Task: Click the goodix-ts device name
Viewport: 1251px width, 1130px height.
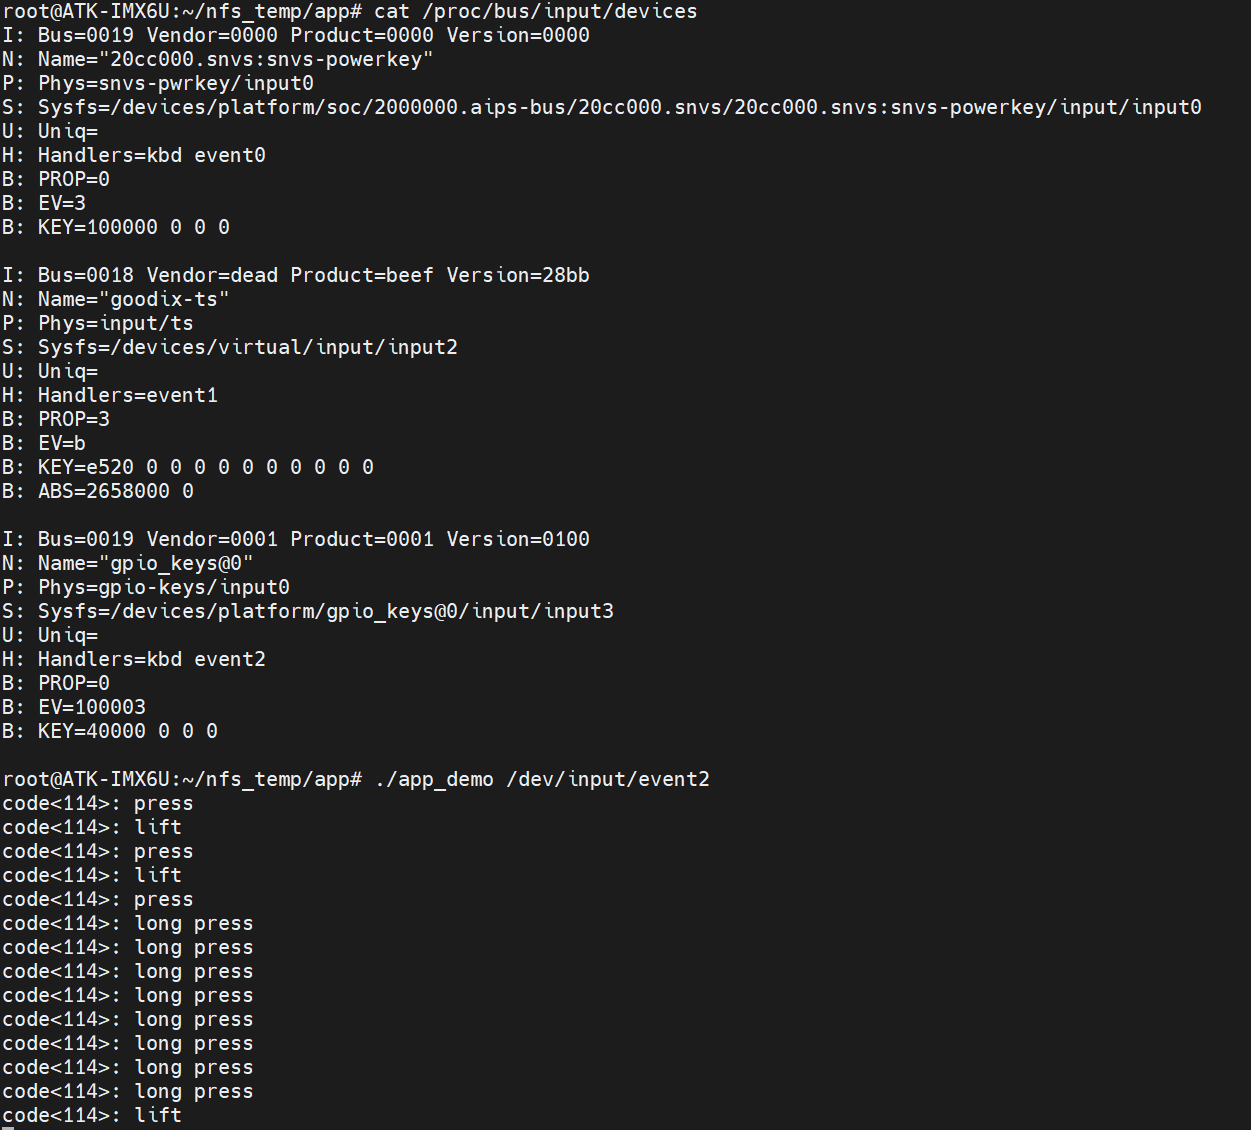Action: pos(133,299)
